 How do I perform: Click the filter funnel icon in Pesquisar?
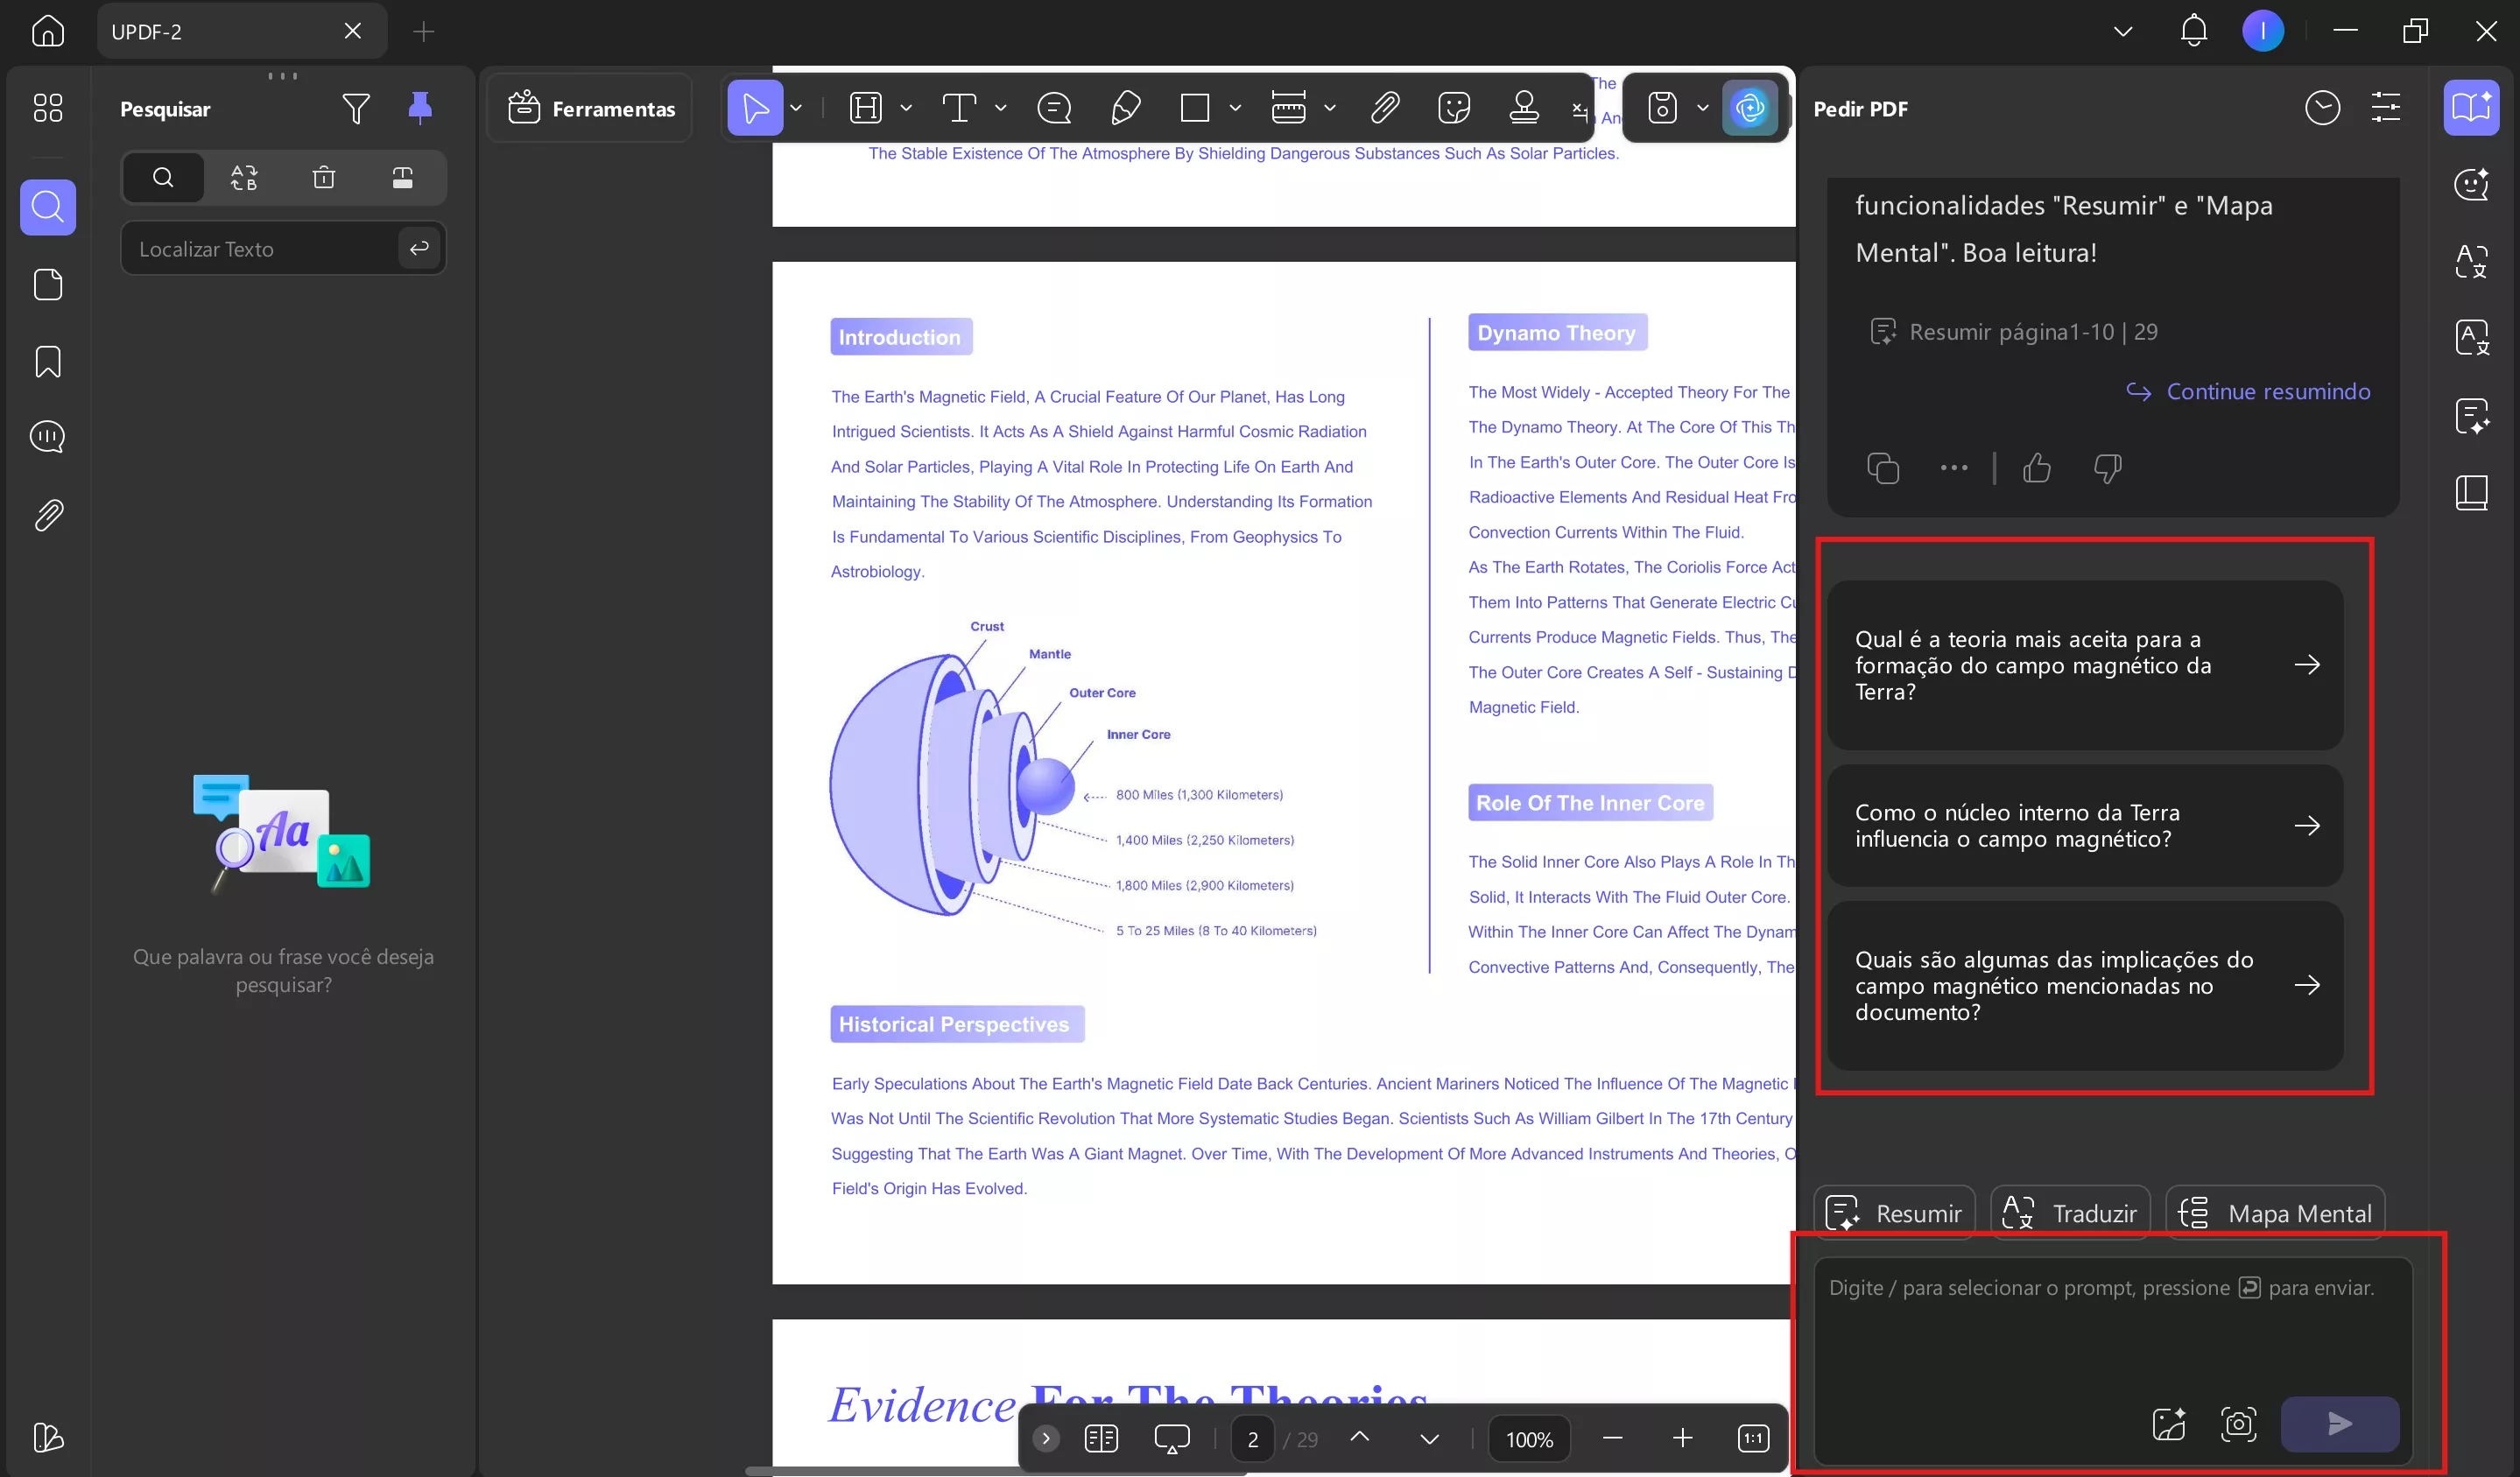tap(356, 108)
